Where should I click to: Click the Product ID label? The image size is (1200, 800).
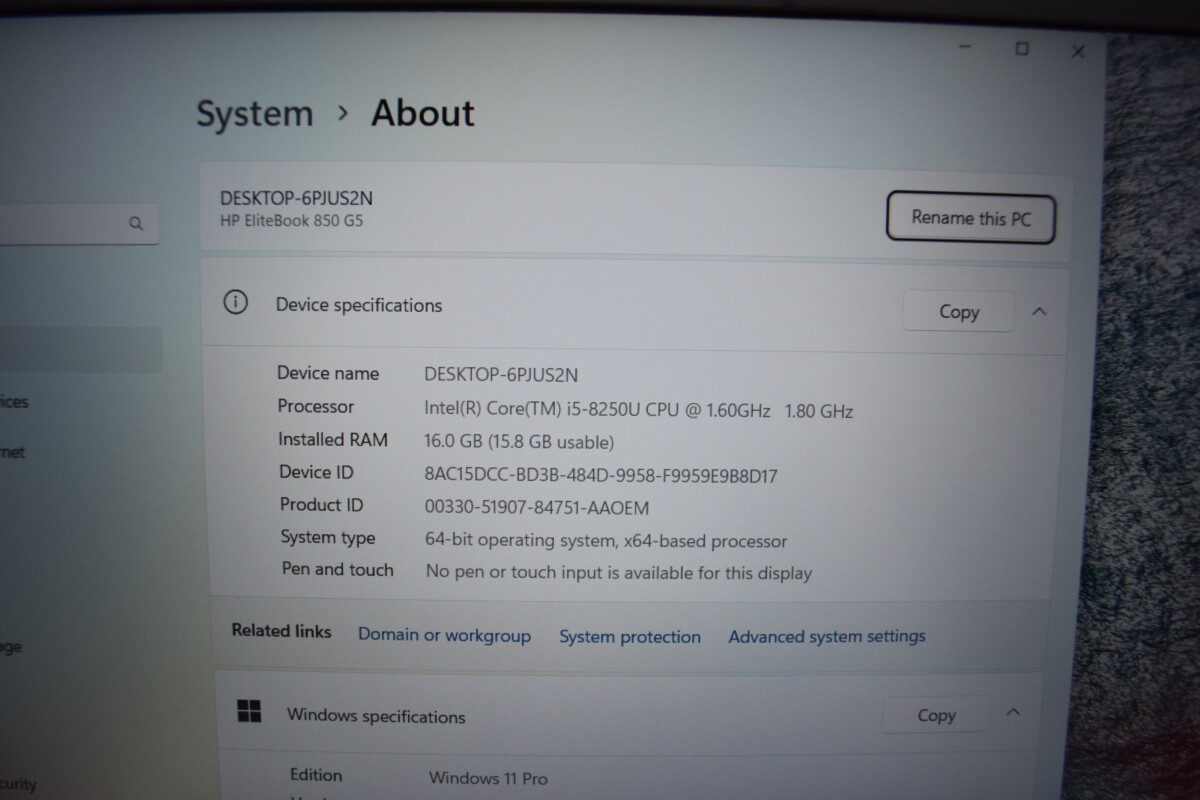coord(321,505)
